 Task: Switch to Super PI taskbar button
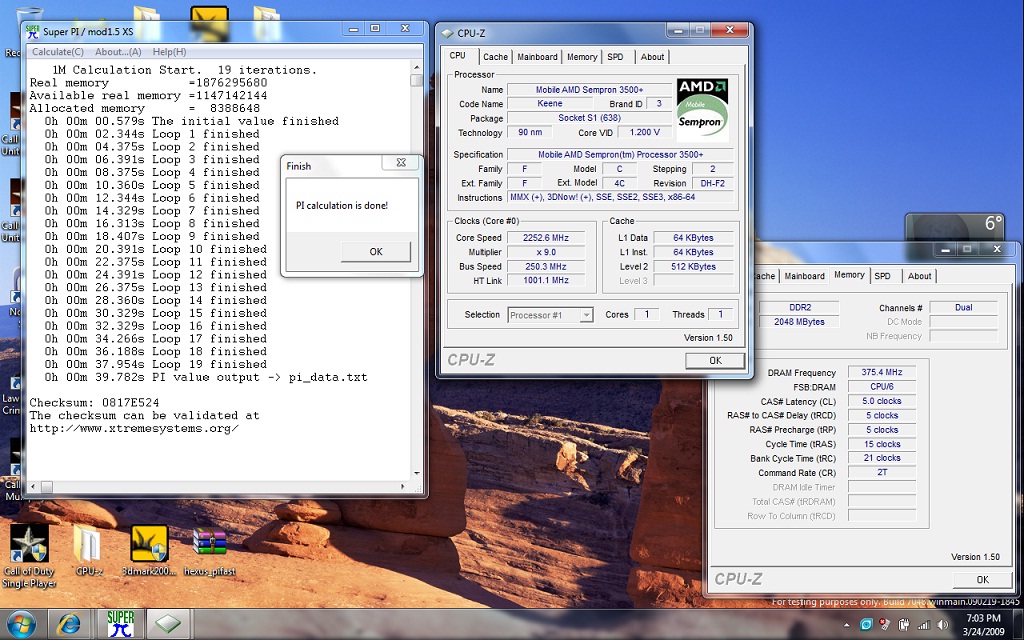(120, 625)
